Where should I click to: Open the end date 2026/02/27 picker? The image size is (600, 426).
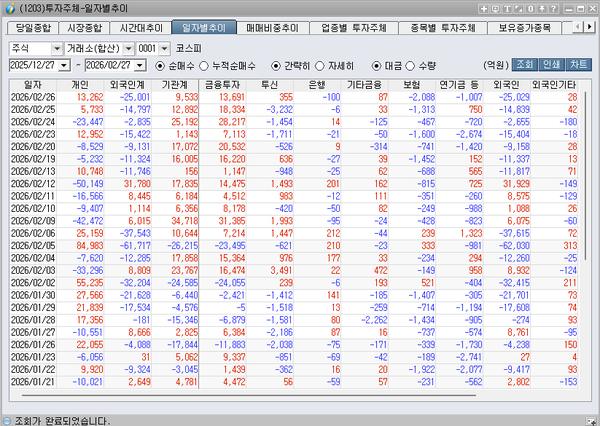tap(140, 65)
